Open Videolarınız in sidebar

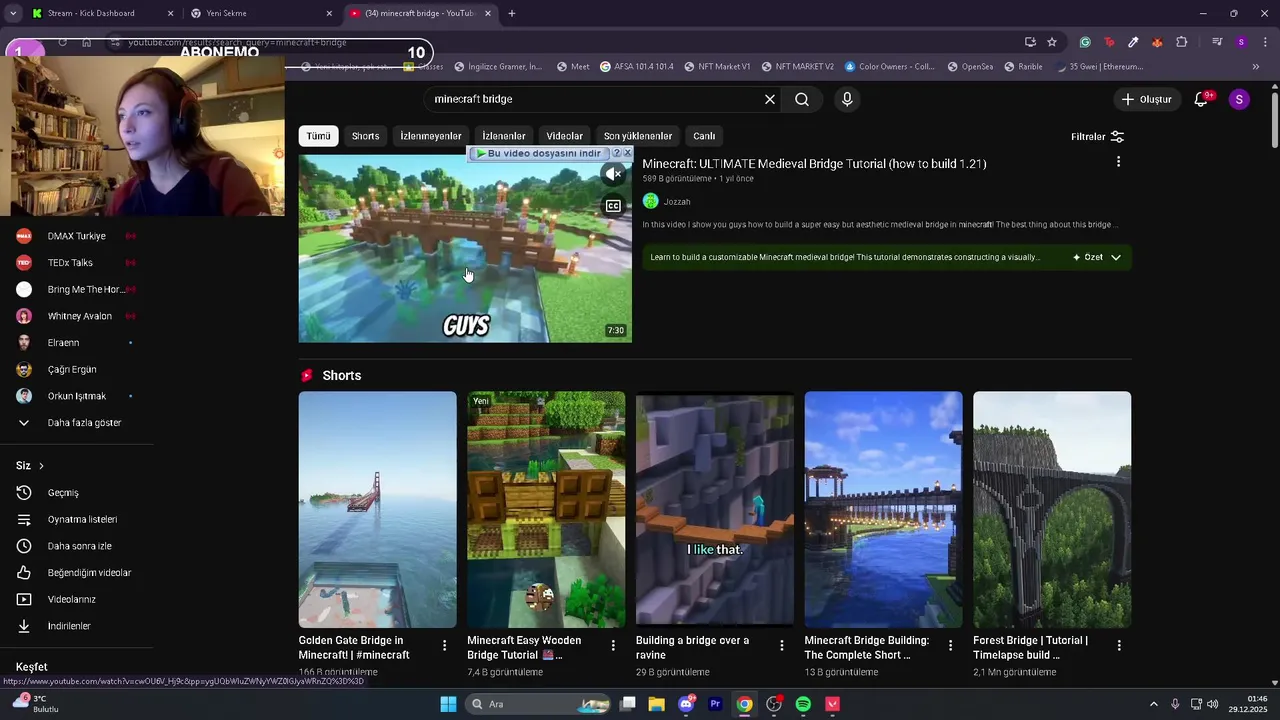tap(71, 599)
